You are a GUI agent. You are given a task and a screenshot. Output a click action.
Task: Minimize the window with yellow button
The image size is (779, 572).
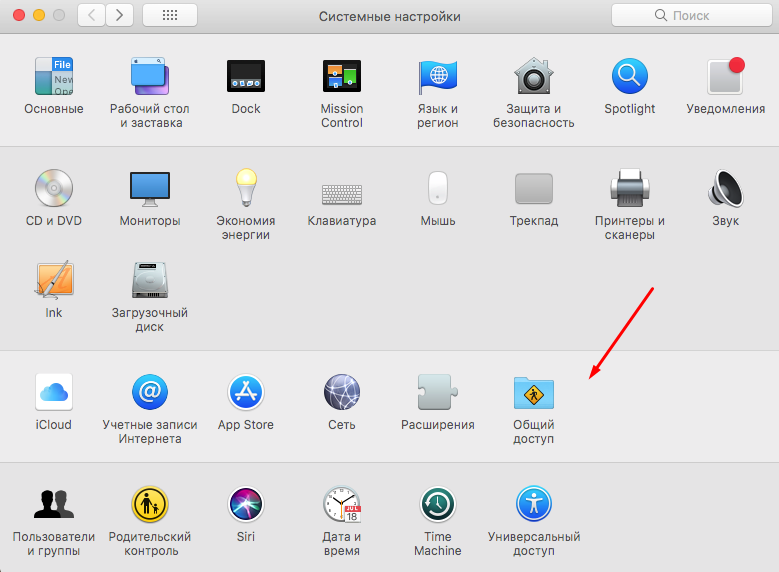39,15
